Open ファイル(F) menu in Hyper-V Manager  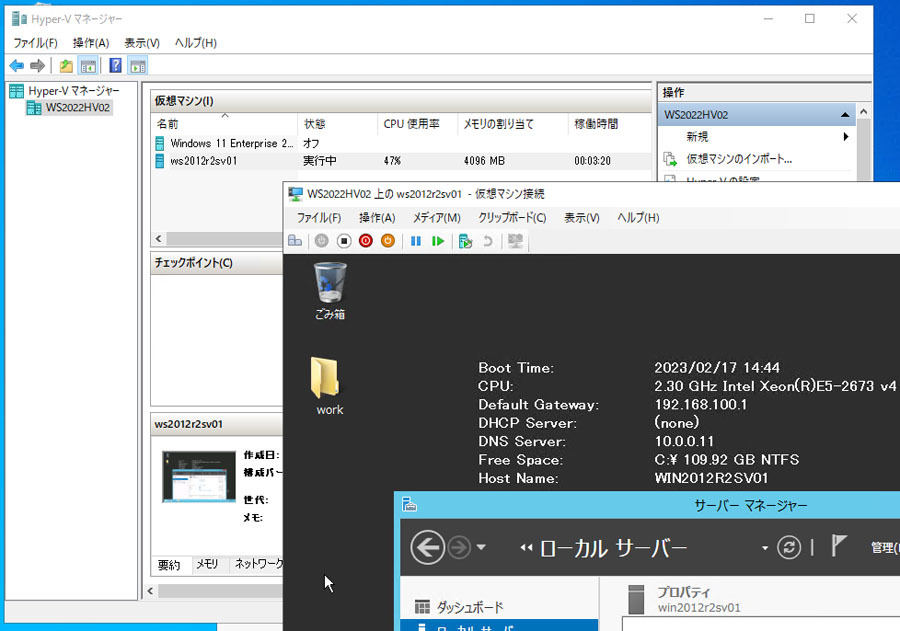tap(35, 43)
